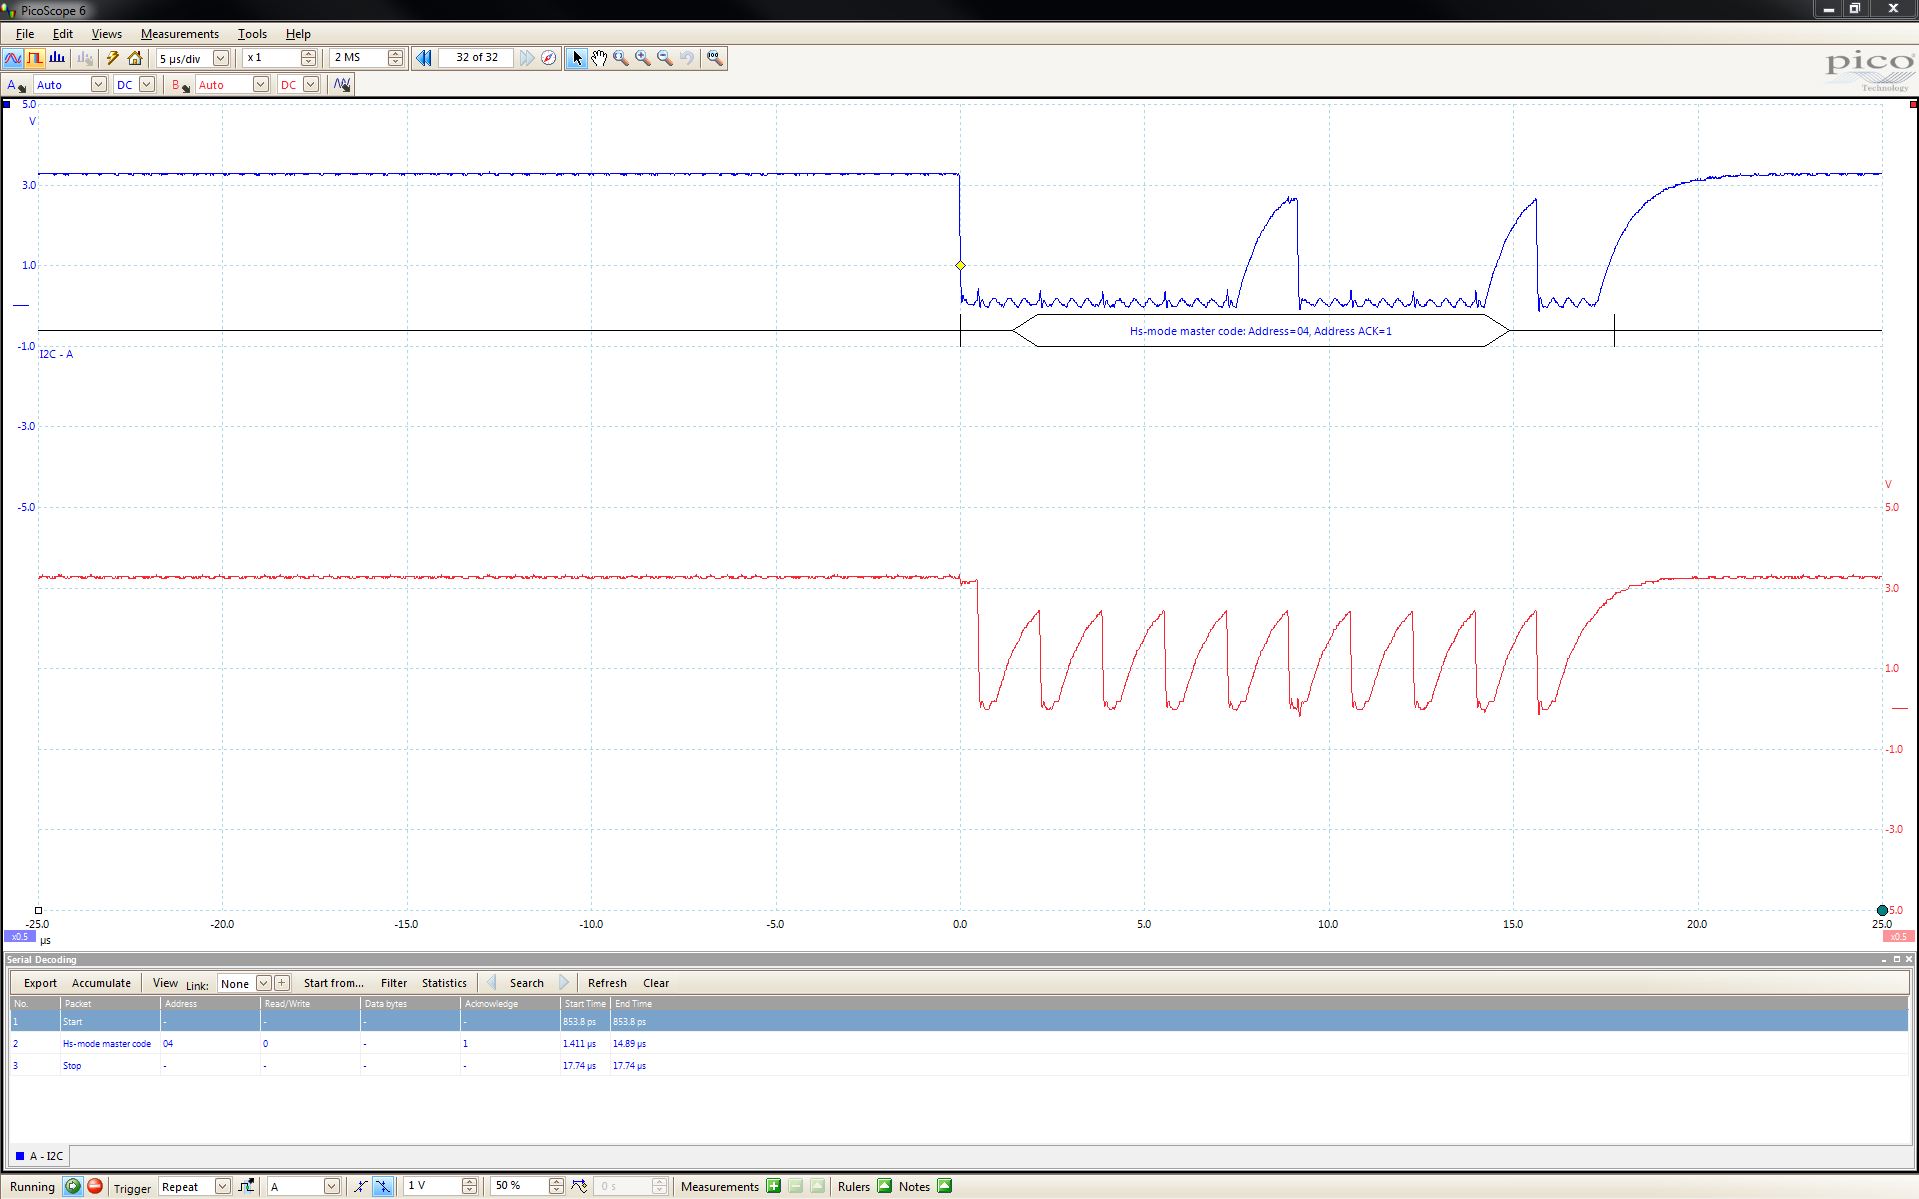This screenshot has width=1919, height=1199.
Task: Click the buffer index 32 of 32 field
Action: [x=477, y=58]
